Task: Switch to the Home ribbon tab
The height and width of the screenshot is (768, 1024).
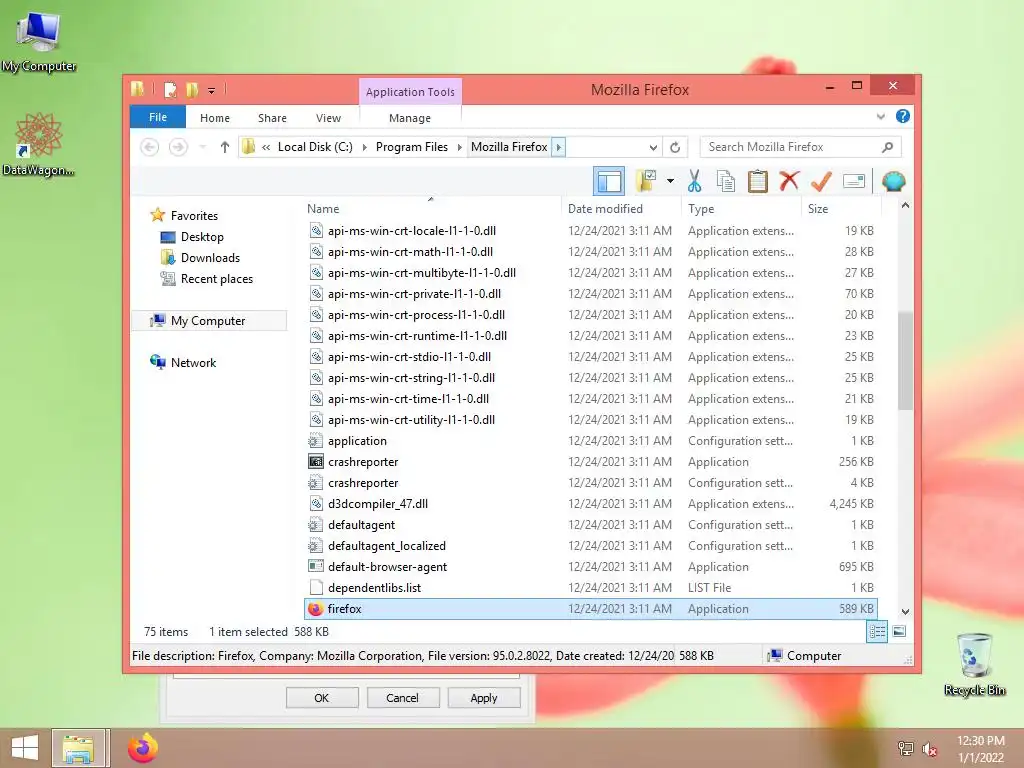Action: tap(215, 118)
